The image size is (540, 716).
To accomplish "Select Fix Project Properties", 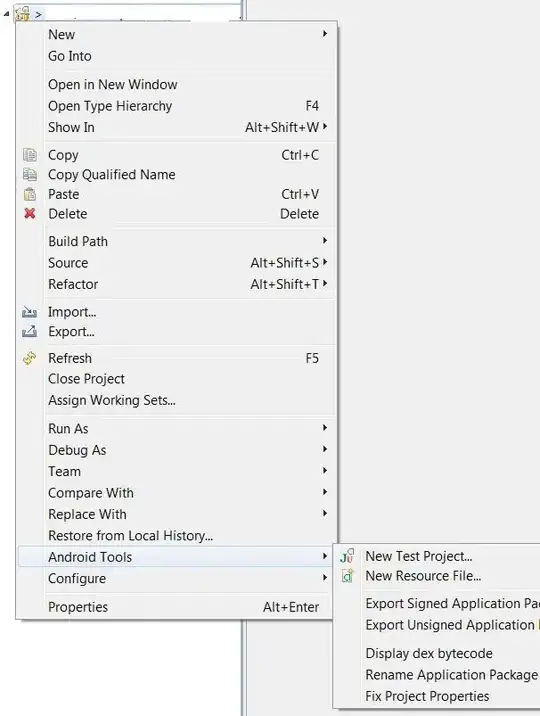I will 427,696.
